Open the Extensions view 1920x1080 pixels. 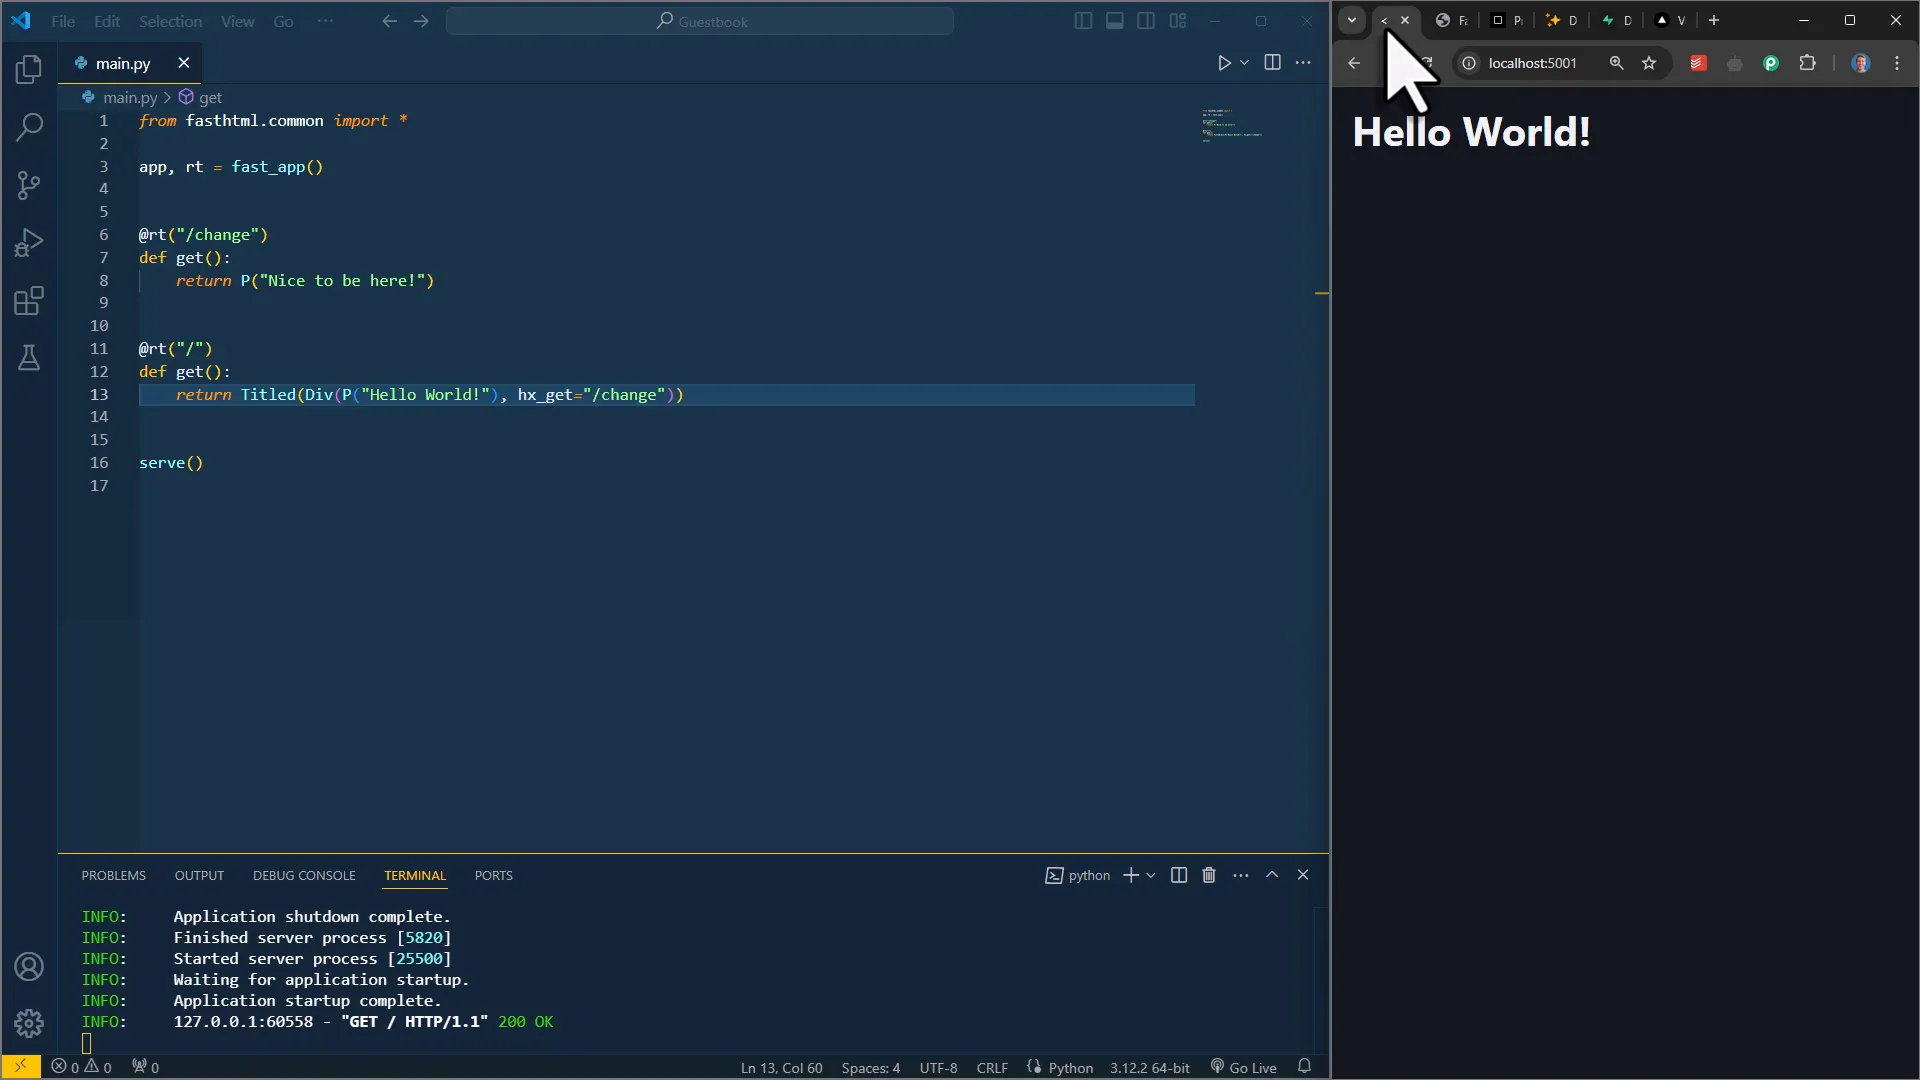pyautogui.click(x=29, y=302)
